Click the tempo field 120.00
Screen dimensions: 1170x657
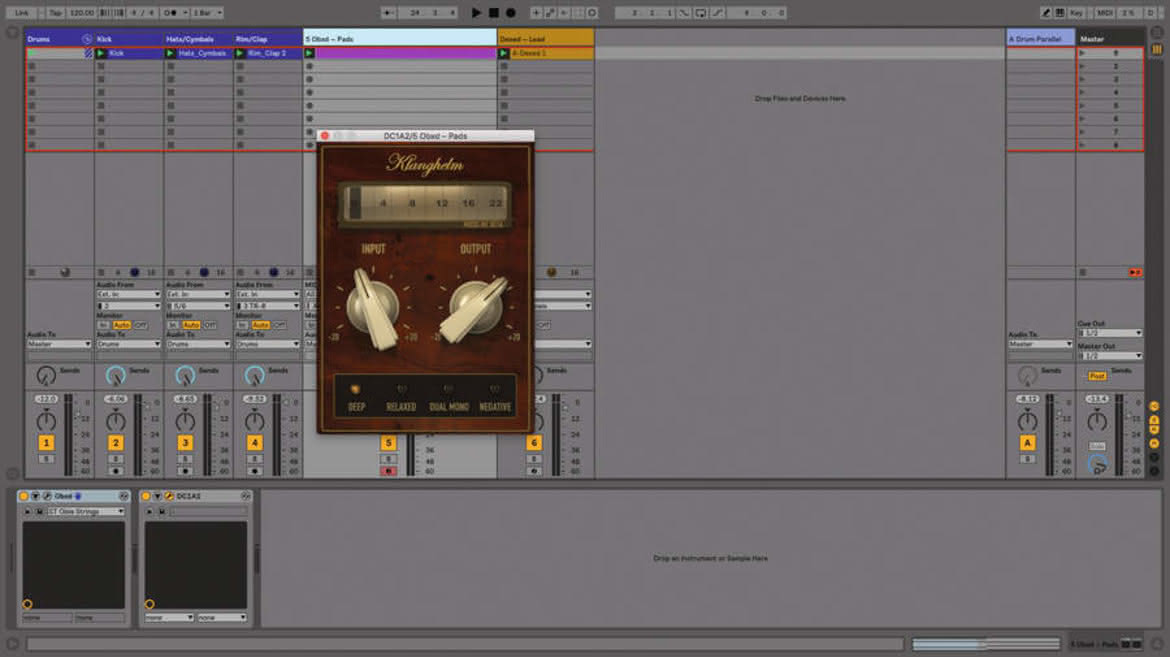click(81, 13)
